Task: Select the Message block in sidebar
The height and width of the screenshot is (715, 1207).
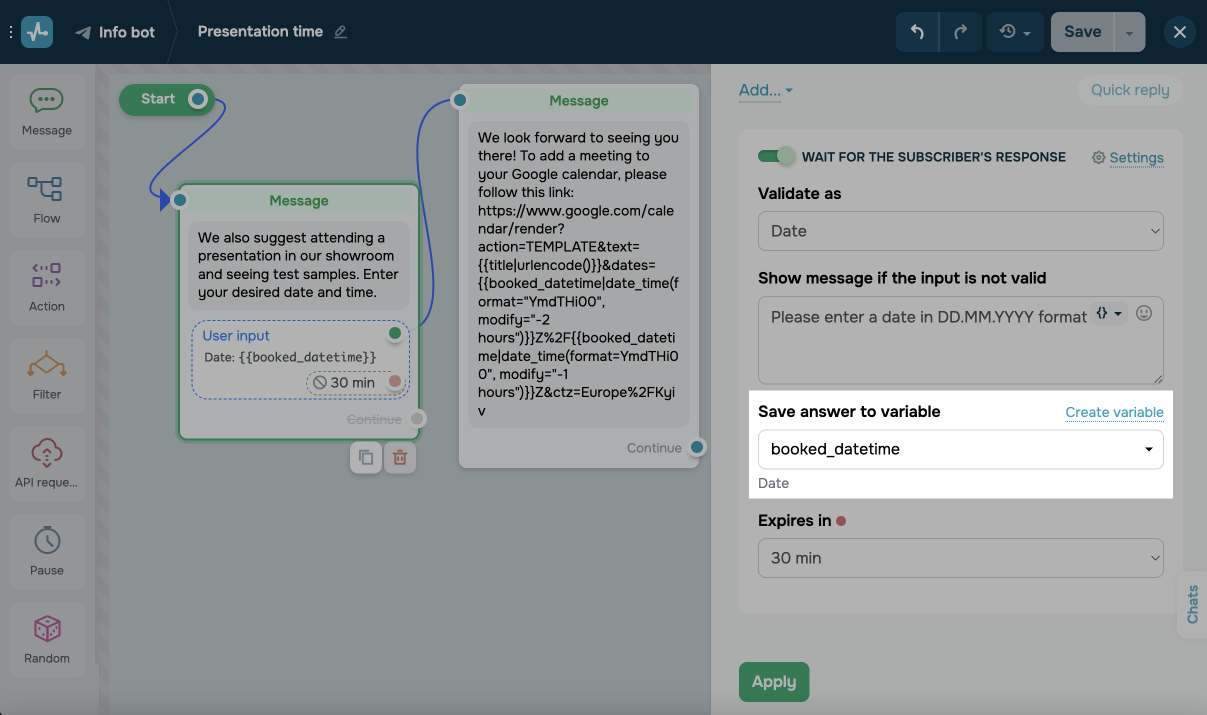Action: [47, 112]
